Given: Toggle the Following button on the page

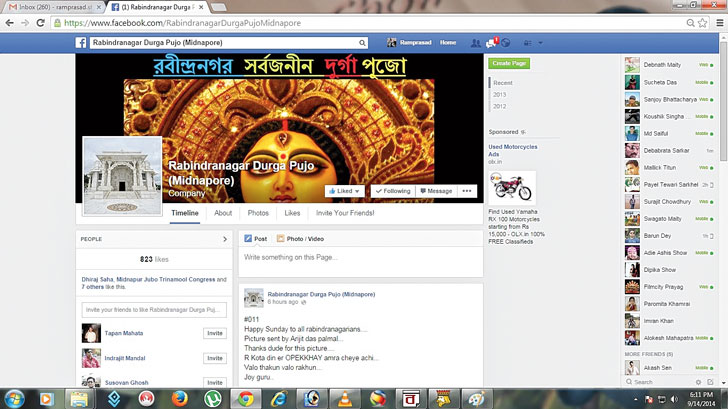Looking at the screenshot, I should pyautogui.click(x=393, y=191).
